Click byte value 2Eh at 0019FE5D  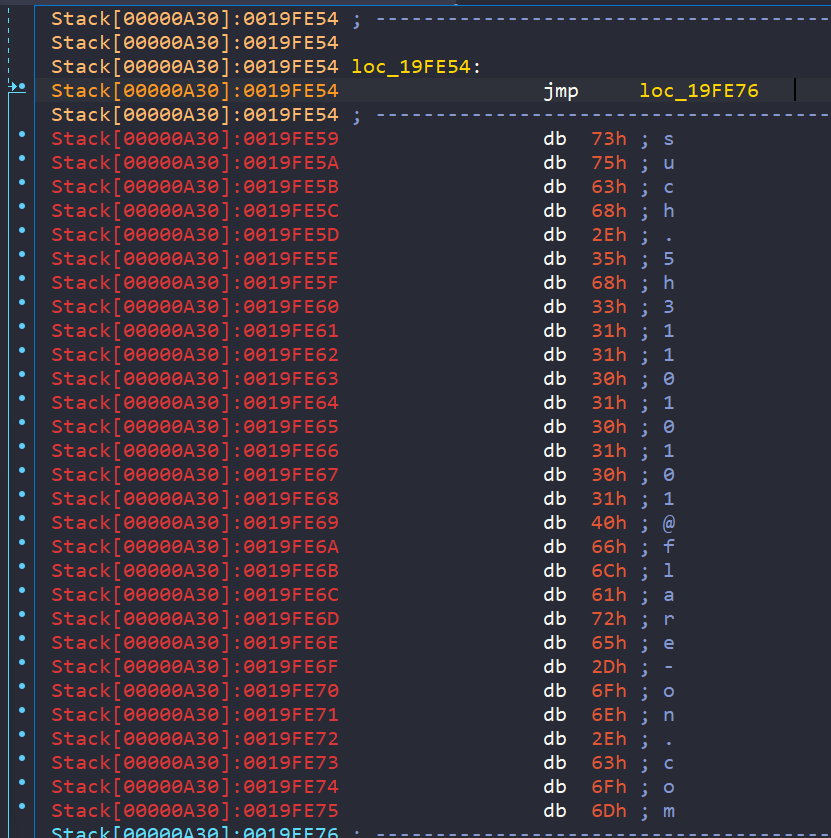coord(609,235)
